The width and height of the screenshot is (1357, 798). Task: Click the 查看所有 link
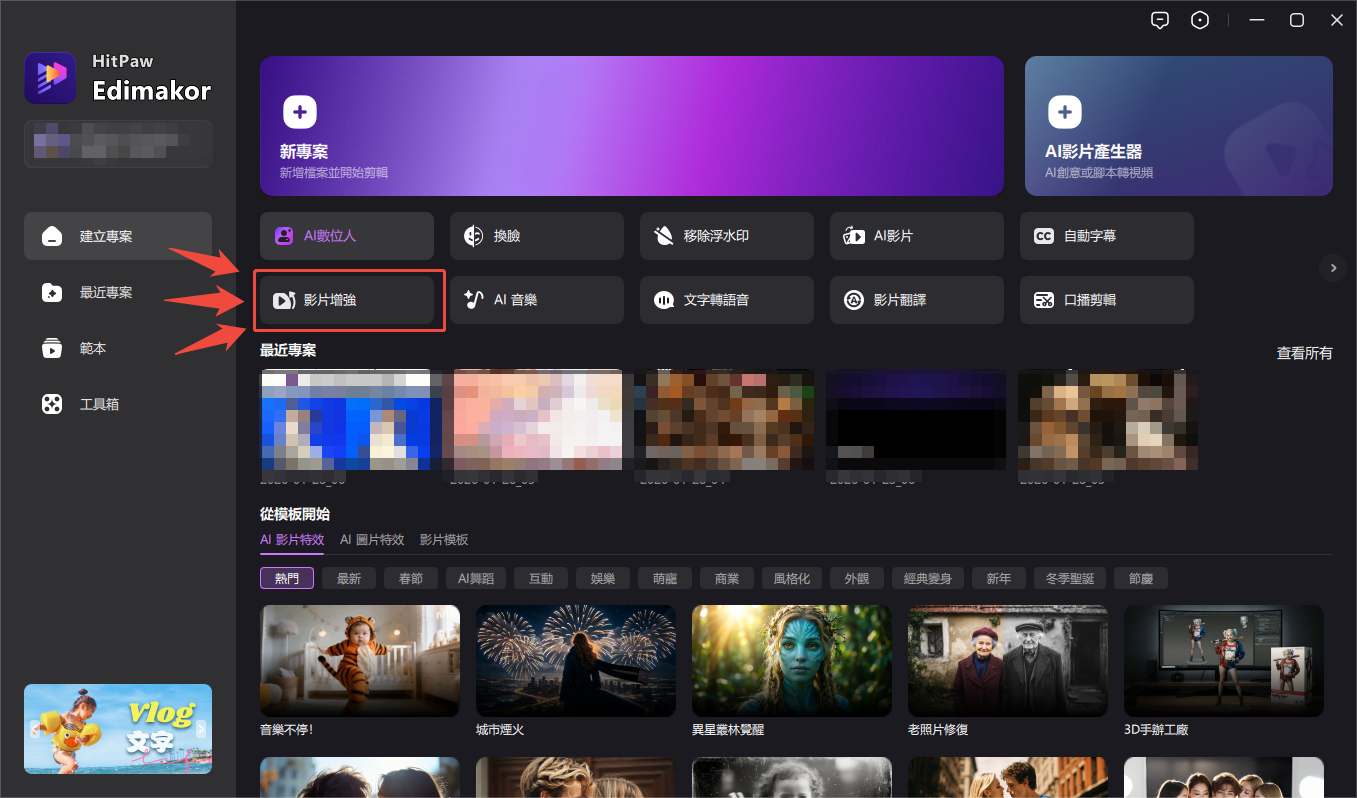coord(1304,352)
